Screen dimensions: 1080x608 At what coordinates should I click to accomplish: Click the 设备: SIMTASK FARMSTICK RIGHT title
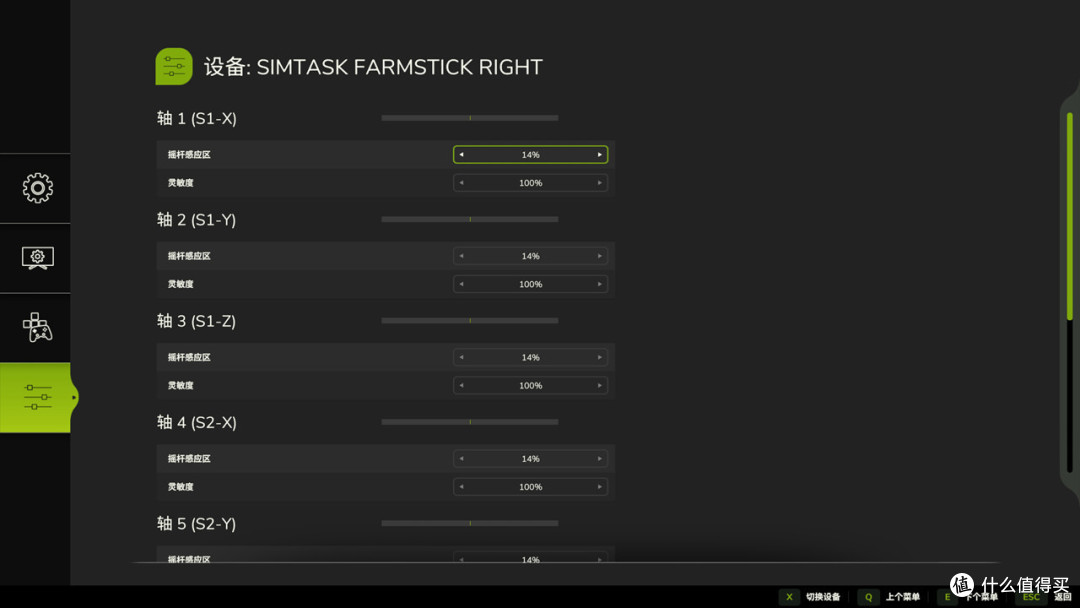pyautogui.click(x=373, y=67)
